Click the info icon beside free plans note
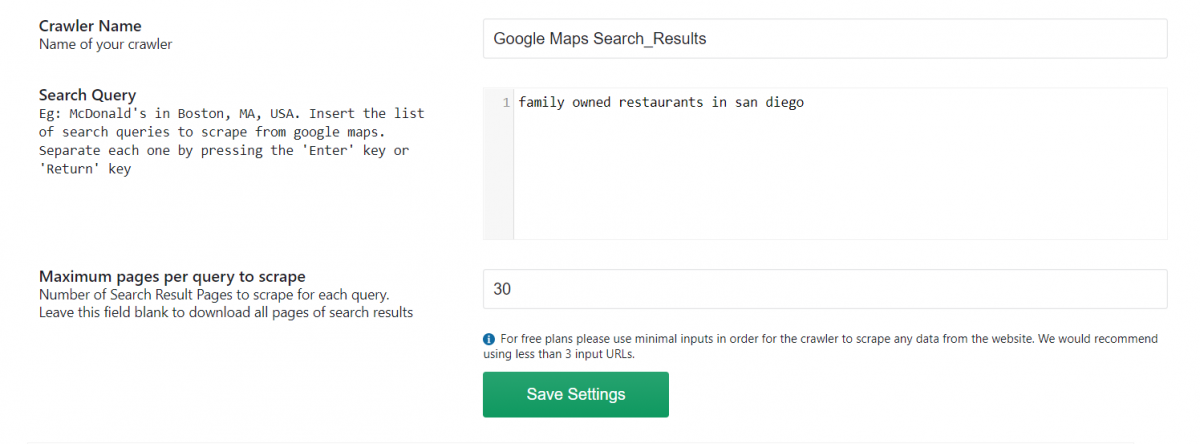 point(489,339)
